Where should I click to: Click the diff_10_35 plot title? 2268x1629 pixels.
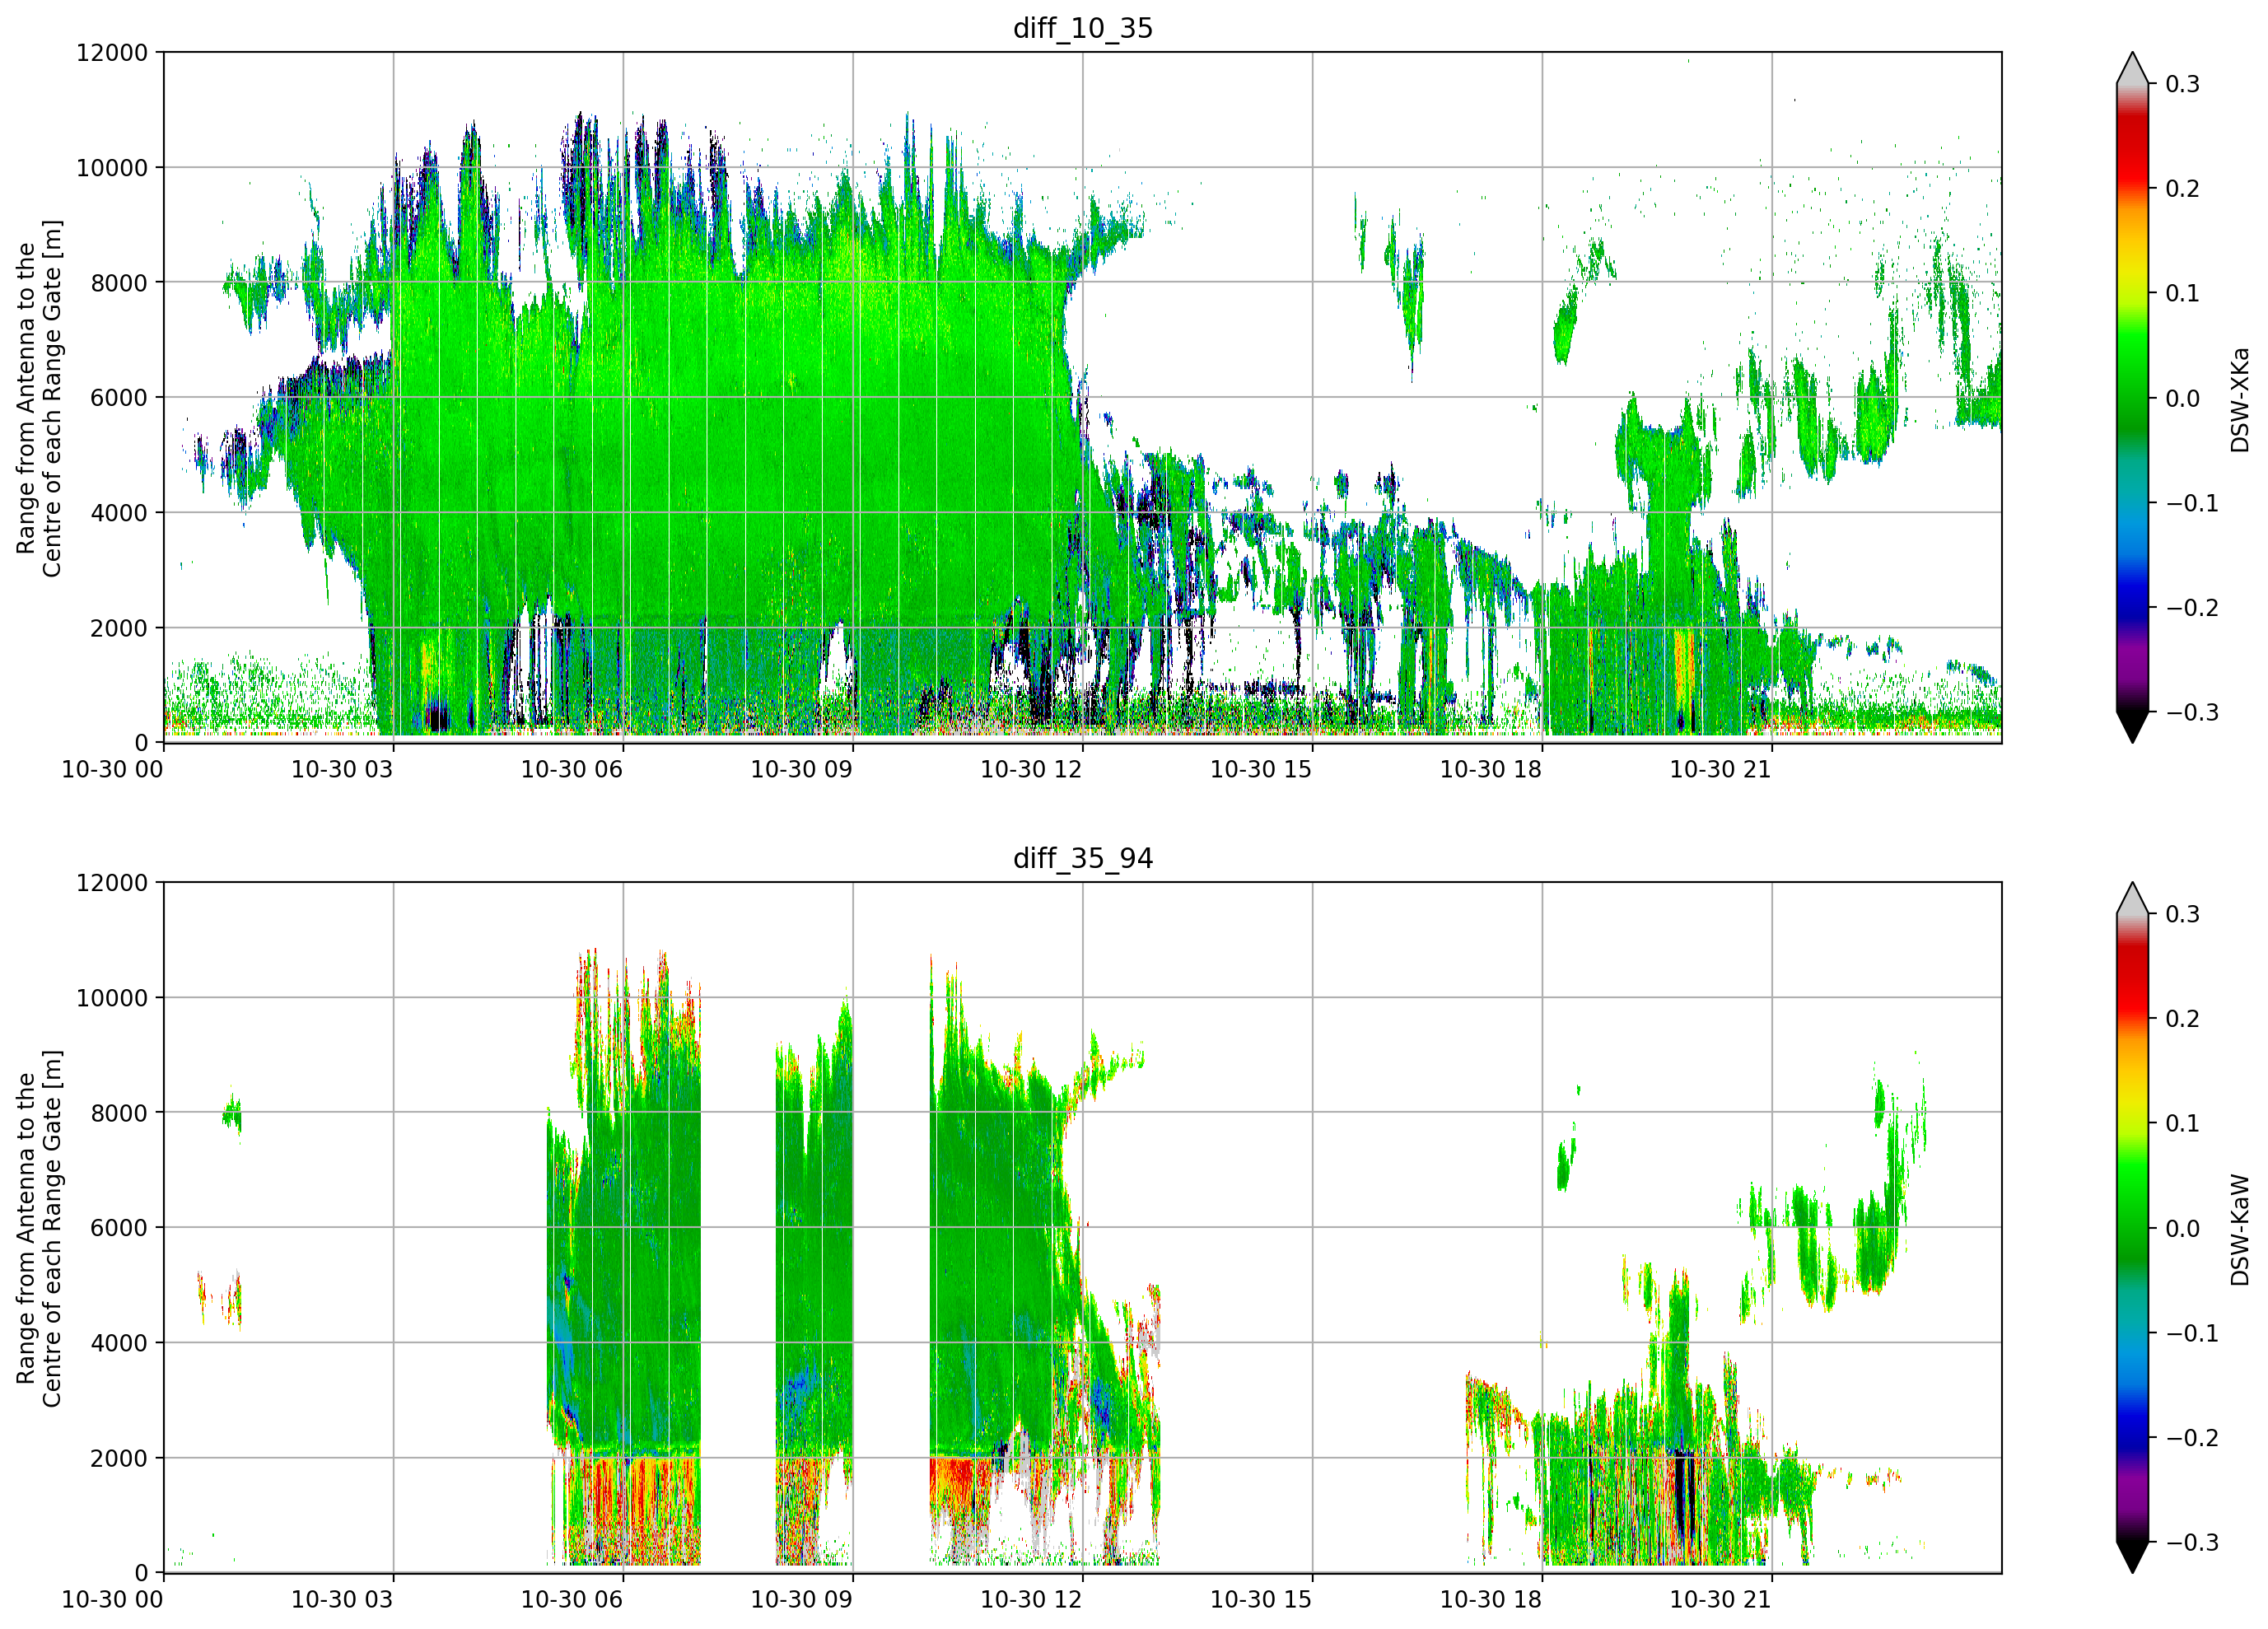pos(1083,28)
